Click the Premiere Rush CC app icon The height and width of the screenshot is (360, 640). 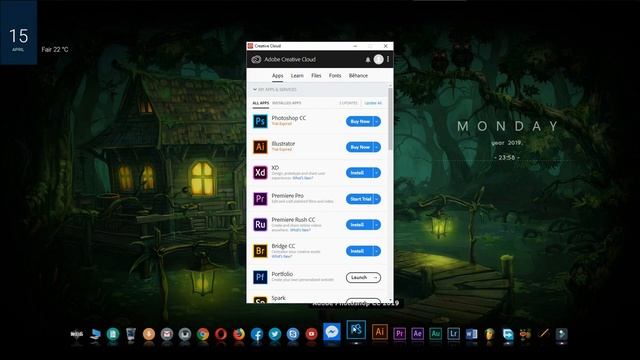click(x=260, y=224)
